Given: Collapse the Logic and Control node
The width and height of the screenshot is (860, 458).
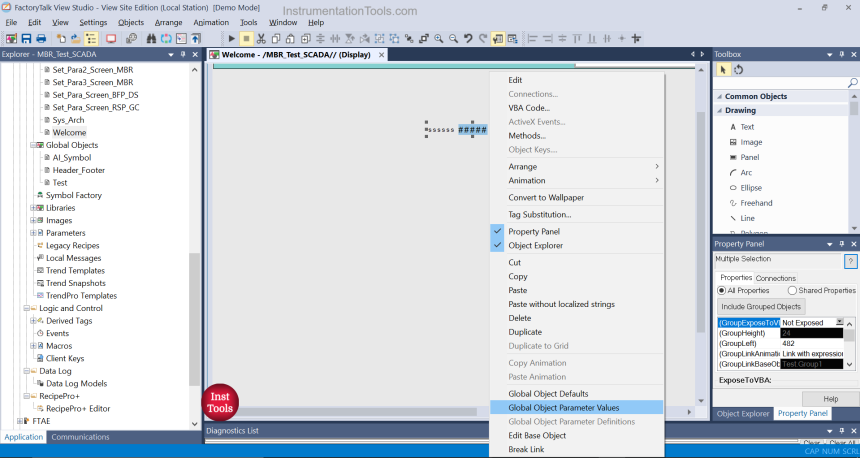Looking at the screenshot, I should (x=26, y=308).
